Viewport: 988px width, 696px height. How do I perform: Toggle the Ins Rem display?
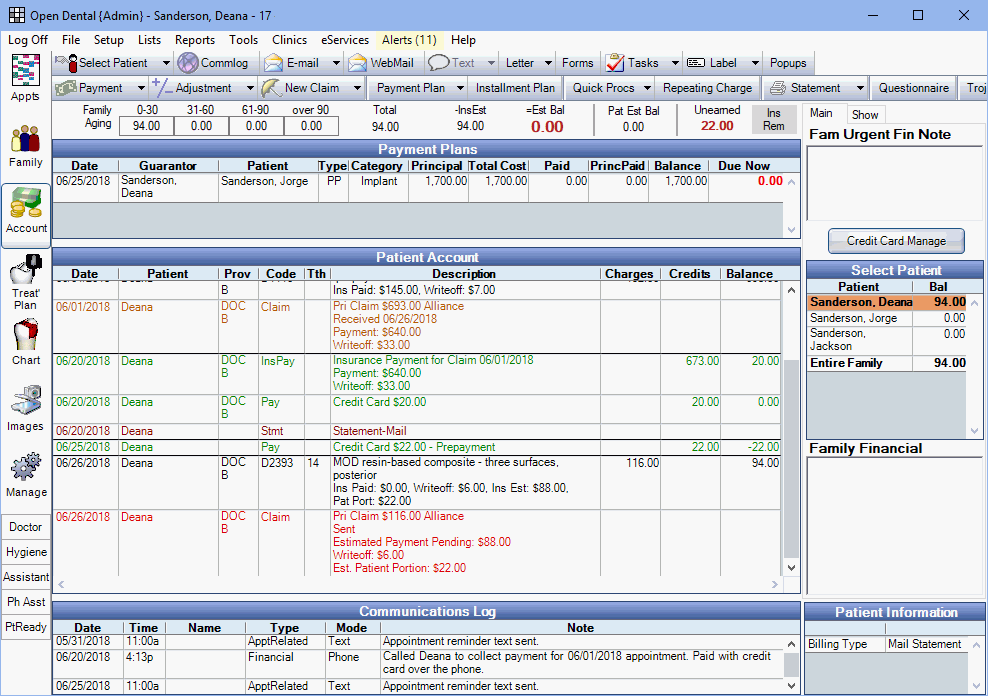click(x=773, y=119)
